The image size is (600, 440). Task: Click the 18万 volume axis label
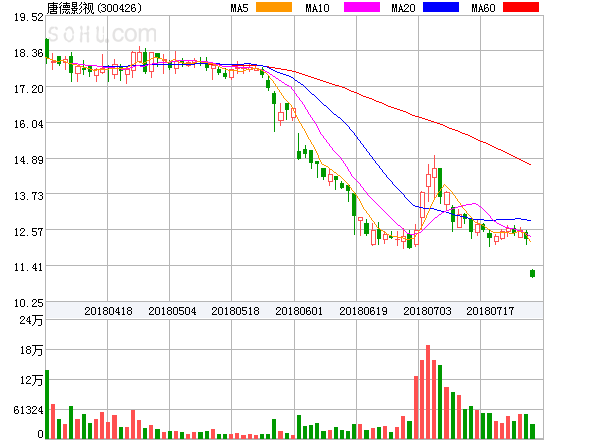point(31,350)
